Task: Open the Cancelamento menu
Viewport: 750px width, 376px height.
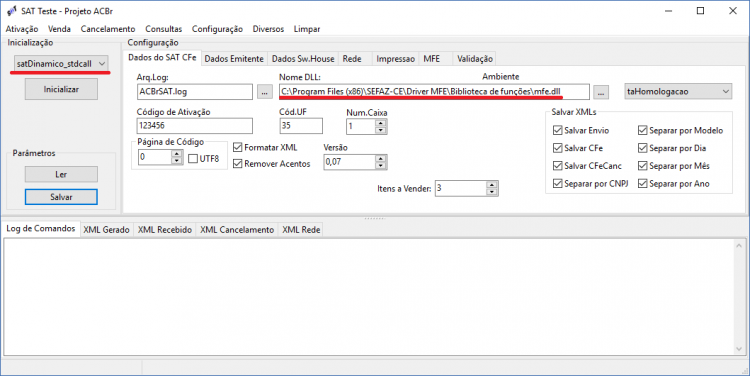Action: pyautogui.click(x=108, y=29)
